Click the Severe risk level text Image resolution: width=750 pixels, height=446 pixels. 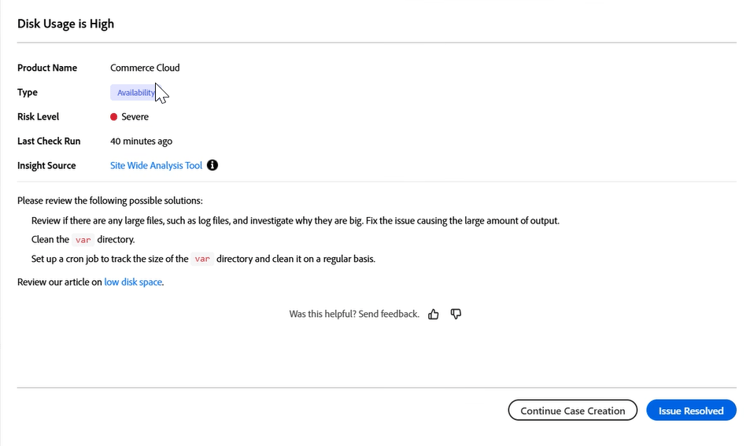coord(135,117)
